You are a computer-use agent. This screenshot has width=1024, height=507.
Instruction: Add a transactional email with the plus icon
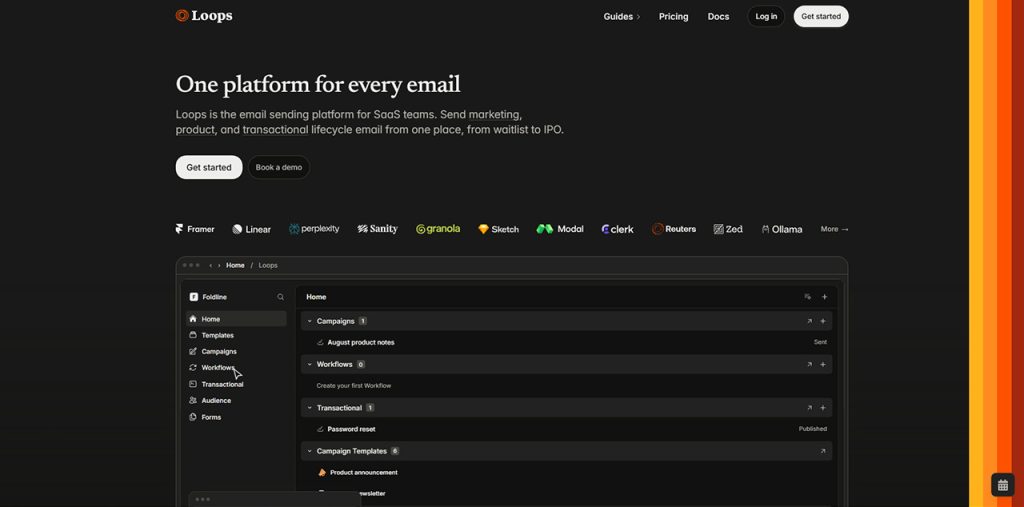click(823, 408)
